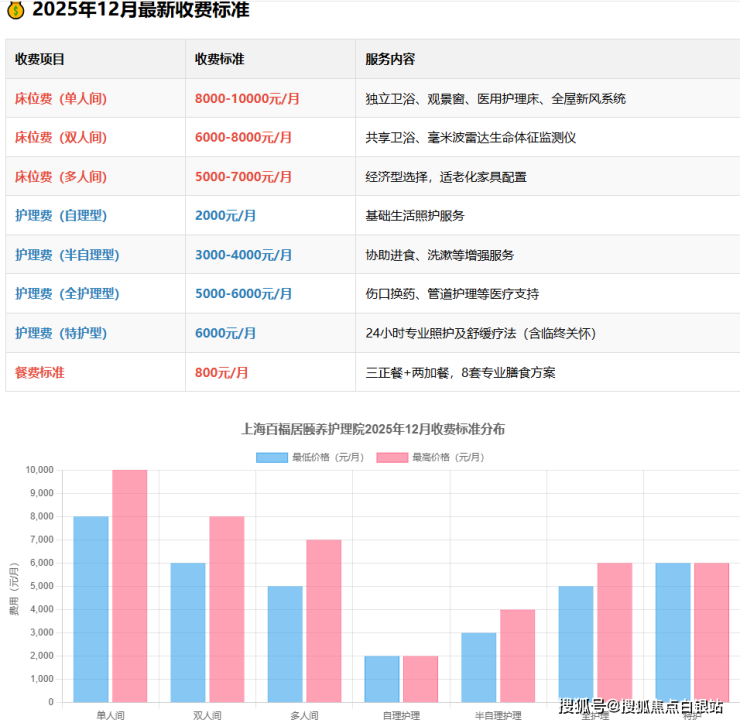The image size is (740, 723).
Task: Click the pink bar for 多人间
Action: 323,620
